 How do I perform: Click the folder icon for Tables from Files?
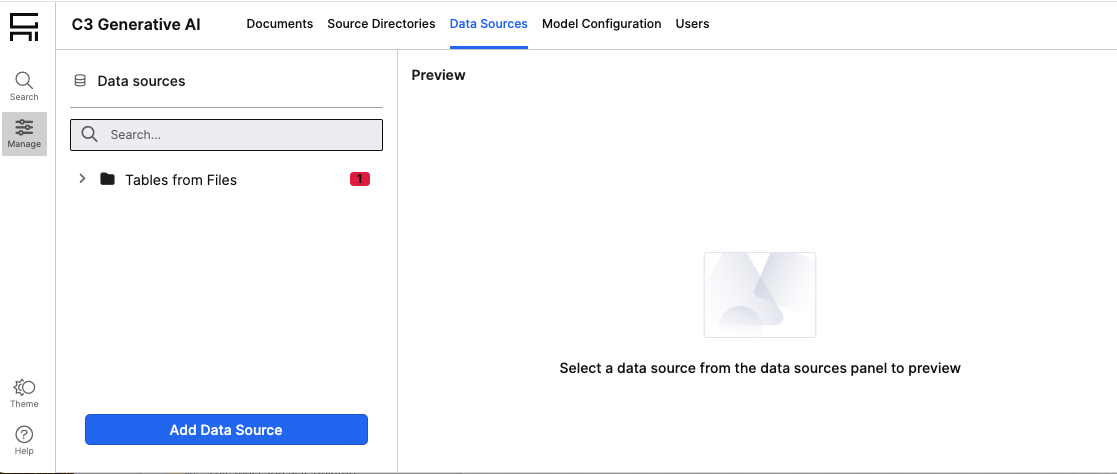[x=107, y=180]
